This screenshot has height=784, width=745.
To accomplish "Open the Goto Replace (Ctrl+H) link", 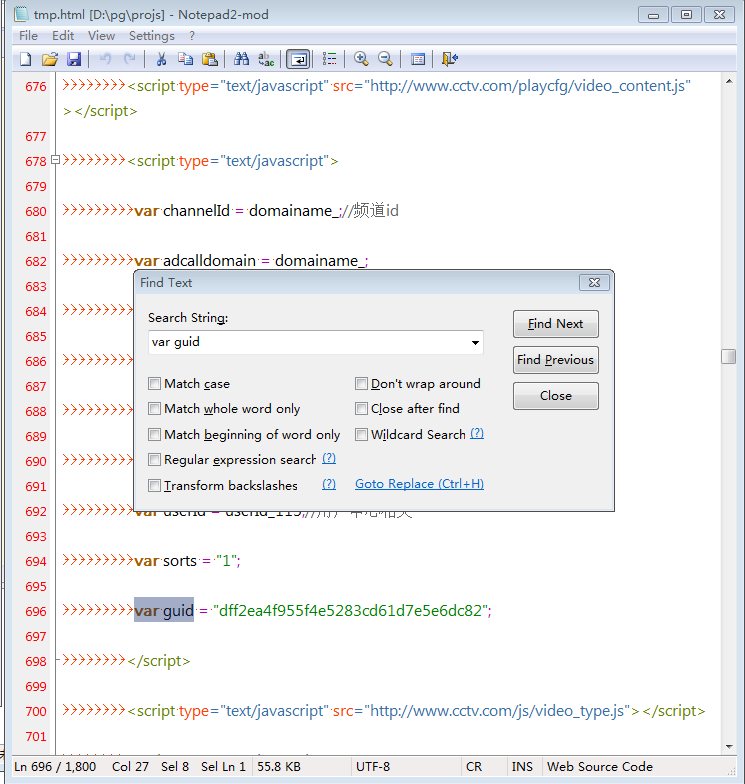I will 420,484.
